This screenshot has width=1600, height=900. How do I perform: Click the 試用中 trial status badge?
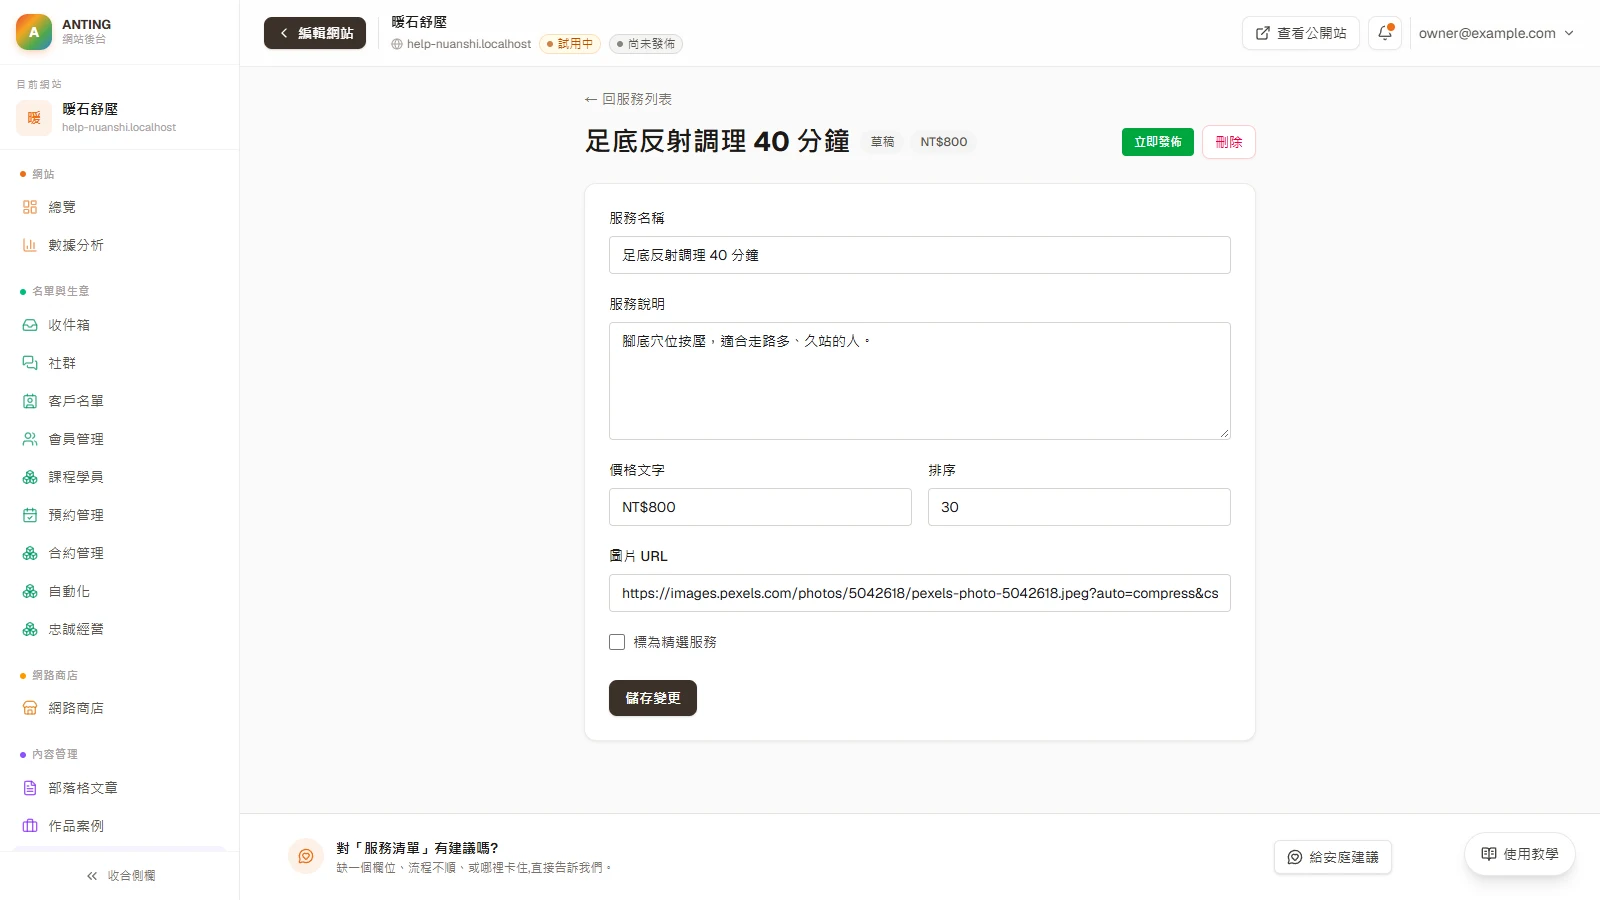click(x=570, y=44)
